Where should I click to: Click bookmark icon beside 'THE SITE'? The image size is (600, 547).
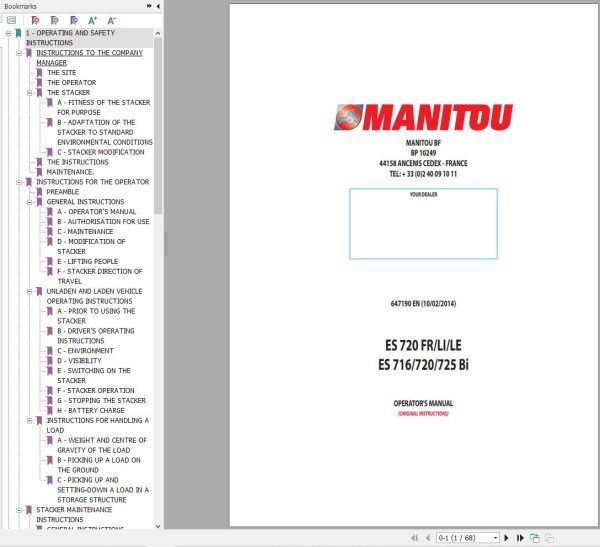click(39, 73)
